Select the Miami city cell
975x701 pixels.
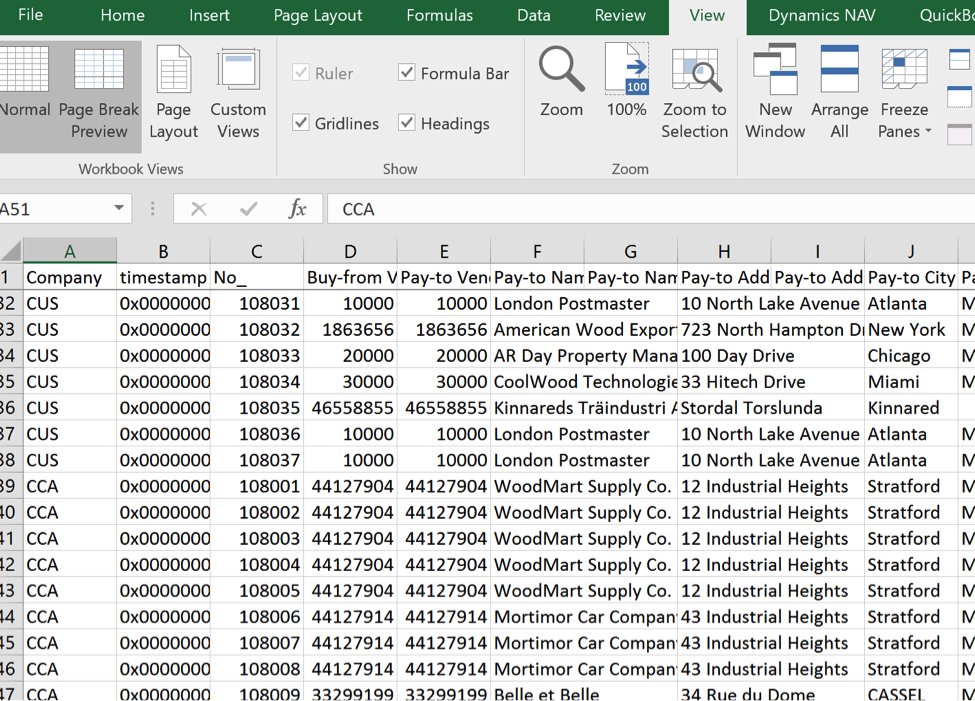pos(911,381)
